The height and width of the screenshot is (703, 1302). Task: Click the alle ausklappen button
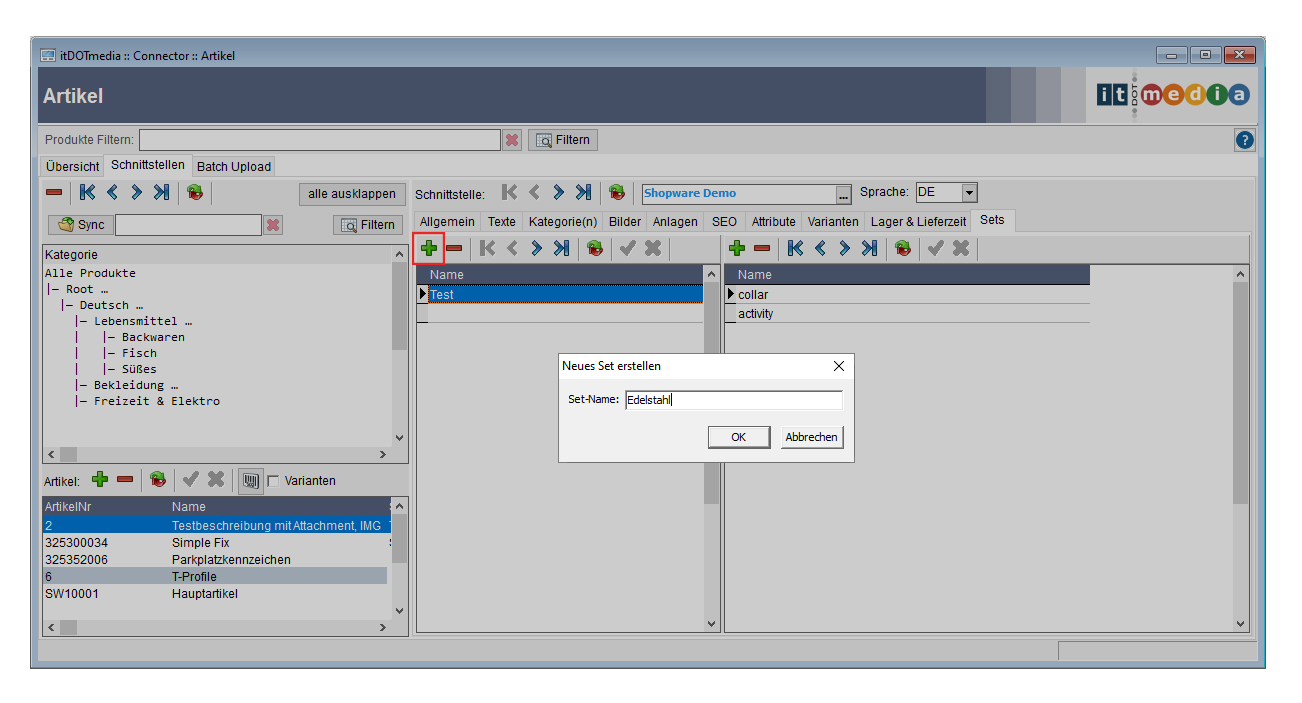(x=351, y=194)
